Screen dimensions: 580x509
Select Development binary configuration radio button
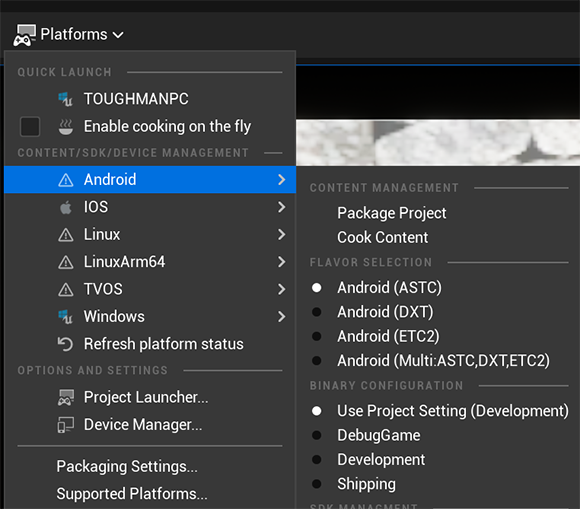pos(317,460)
